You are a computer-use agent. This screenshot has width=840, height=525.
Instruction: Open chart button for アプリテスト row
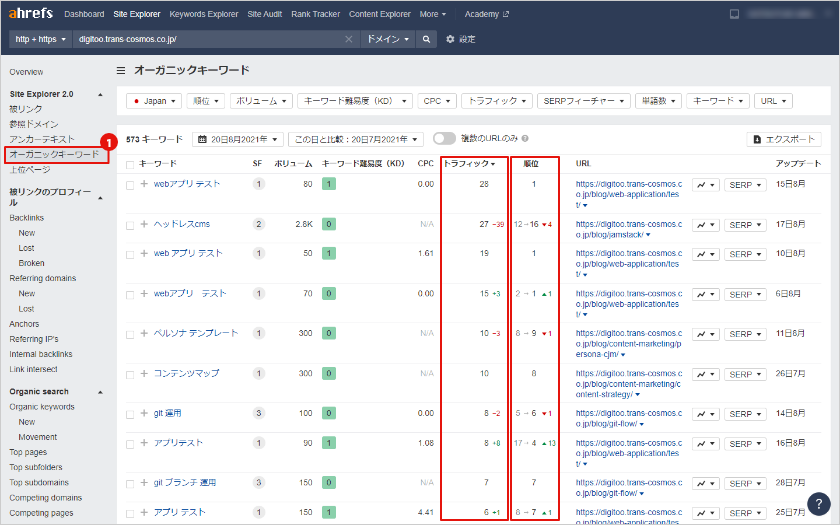706,444
